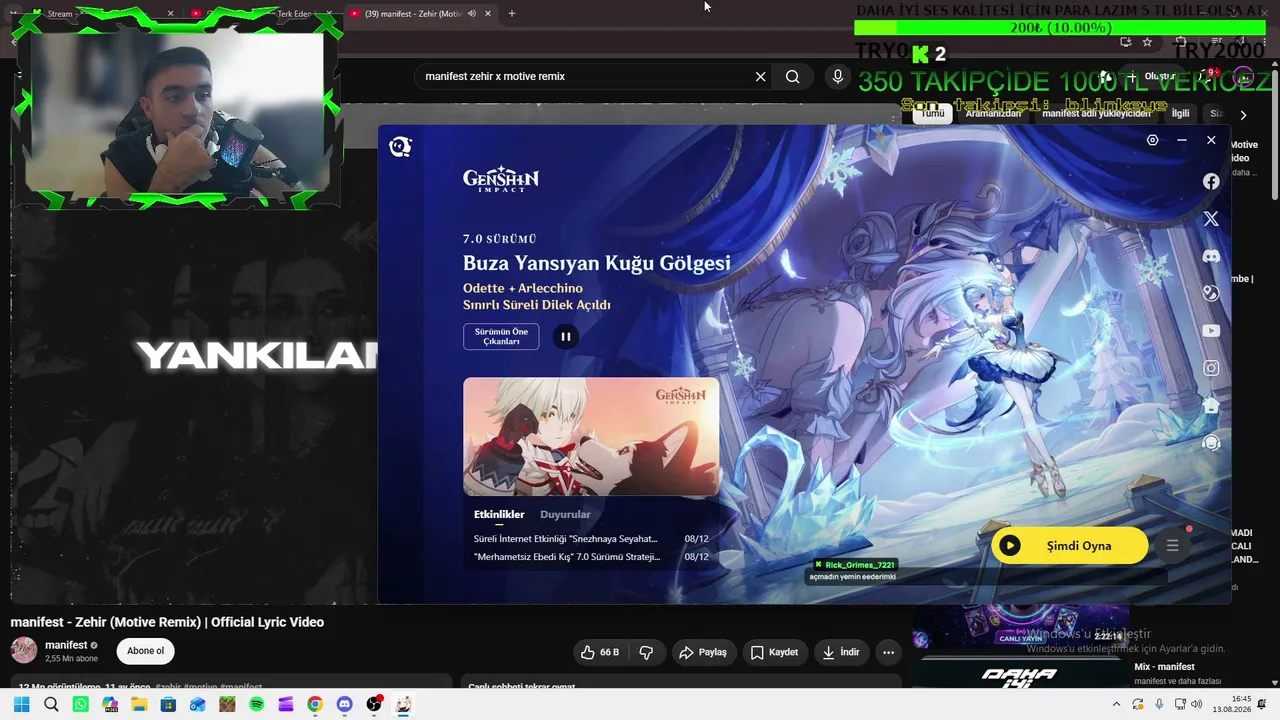The width and height of the screenshot is (1280, 720).
Task: Open the video's more actions menu
Action: (888, 652)
